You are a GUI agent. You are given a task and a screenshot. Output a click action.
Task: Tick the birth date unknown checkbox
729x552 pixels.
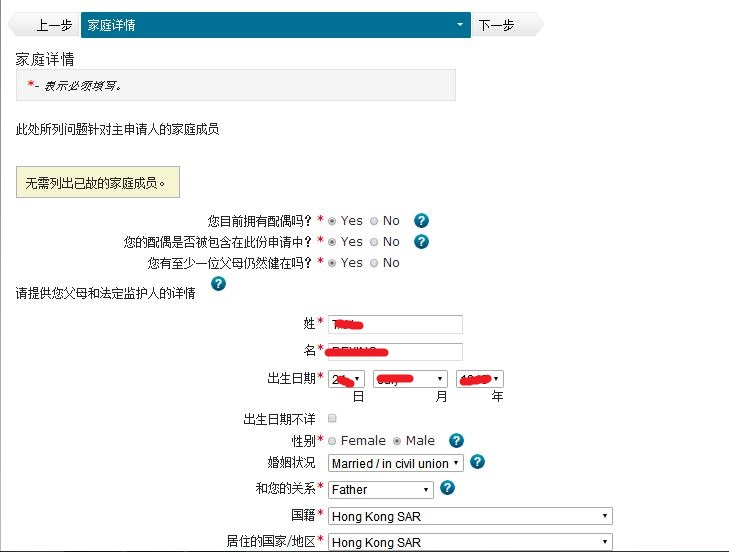point(333,418)
